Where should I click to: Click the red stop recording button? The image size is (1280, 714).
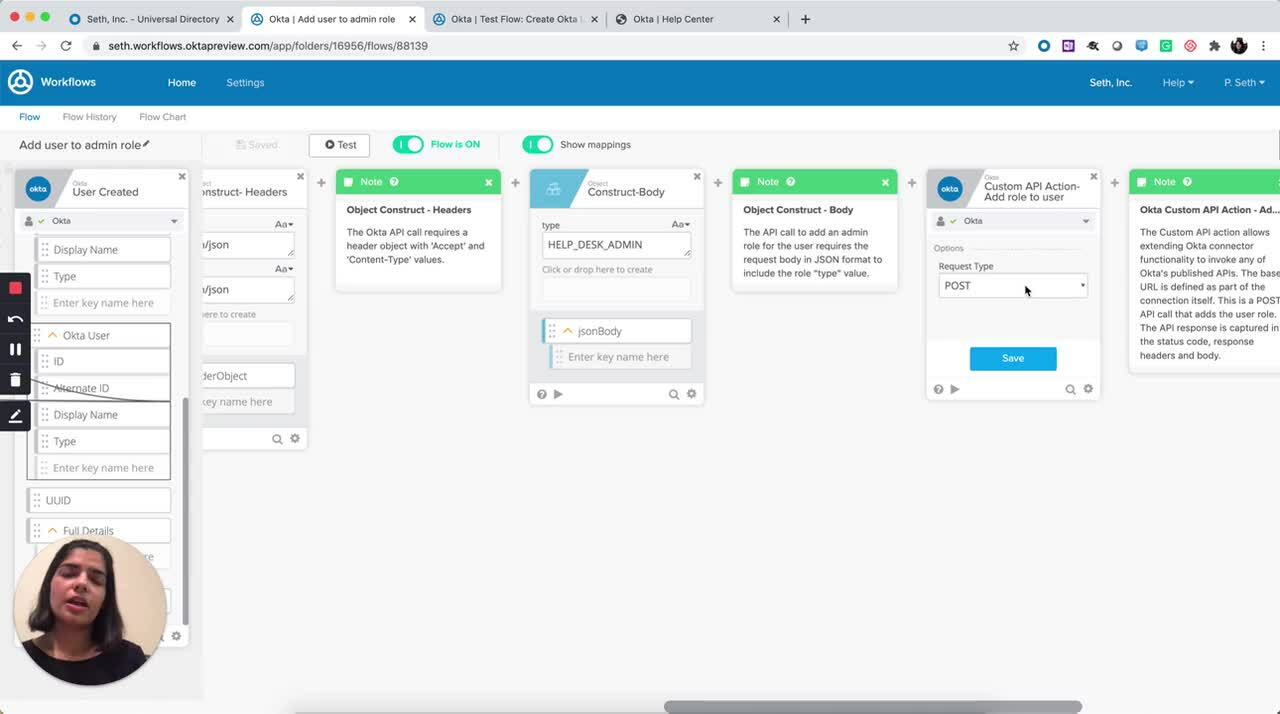(x=15, y=288)
